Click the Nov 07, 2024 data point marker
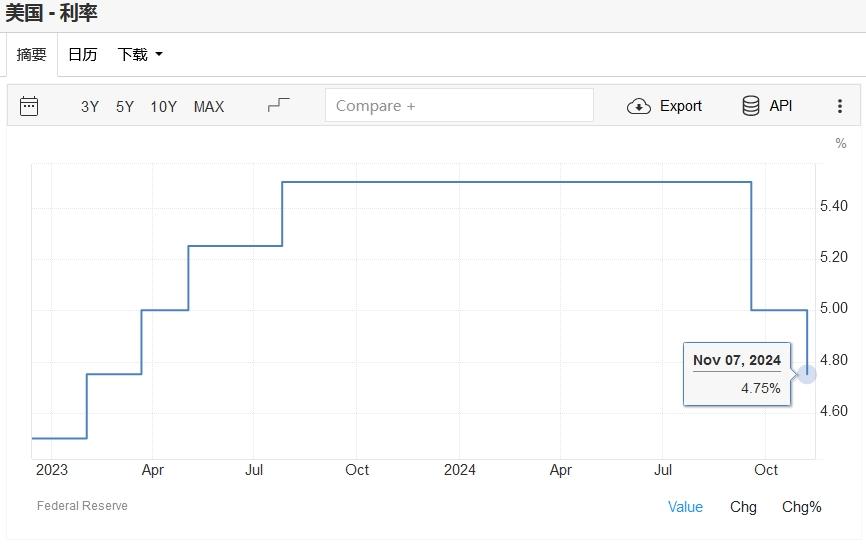 point(807,374)
